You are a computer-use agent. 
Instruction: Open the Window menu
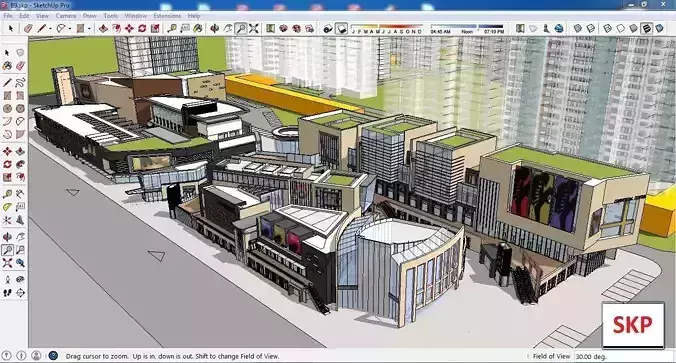135,16
